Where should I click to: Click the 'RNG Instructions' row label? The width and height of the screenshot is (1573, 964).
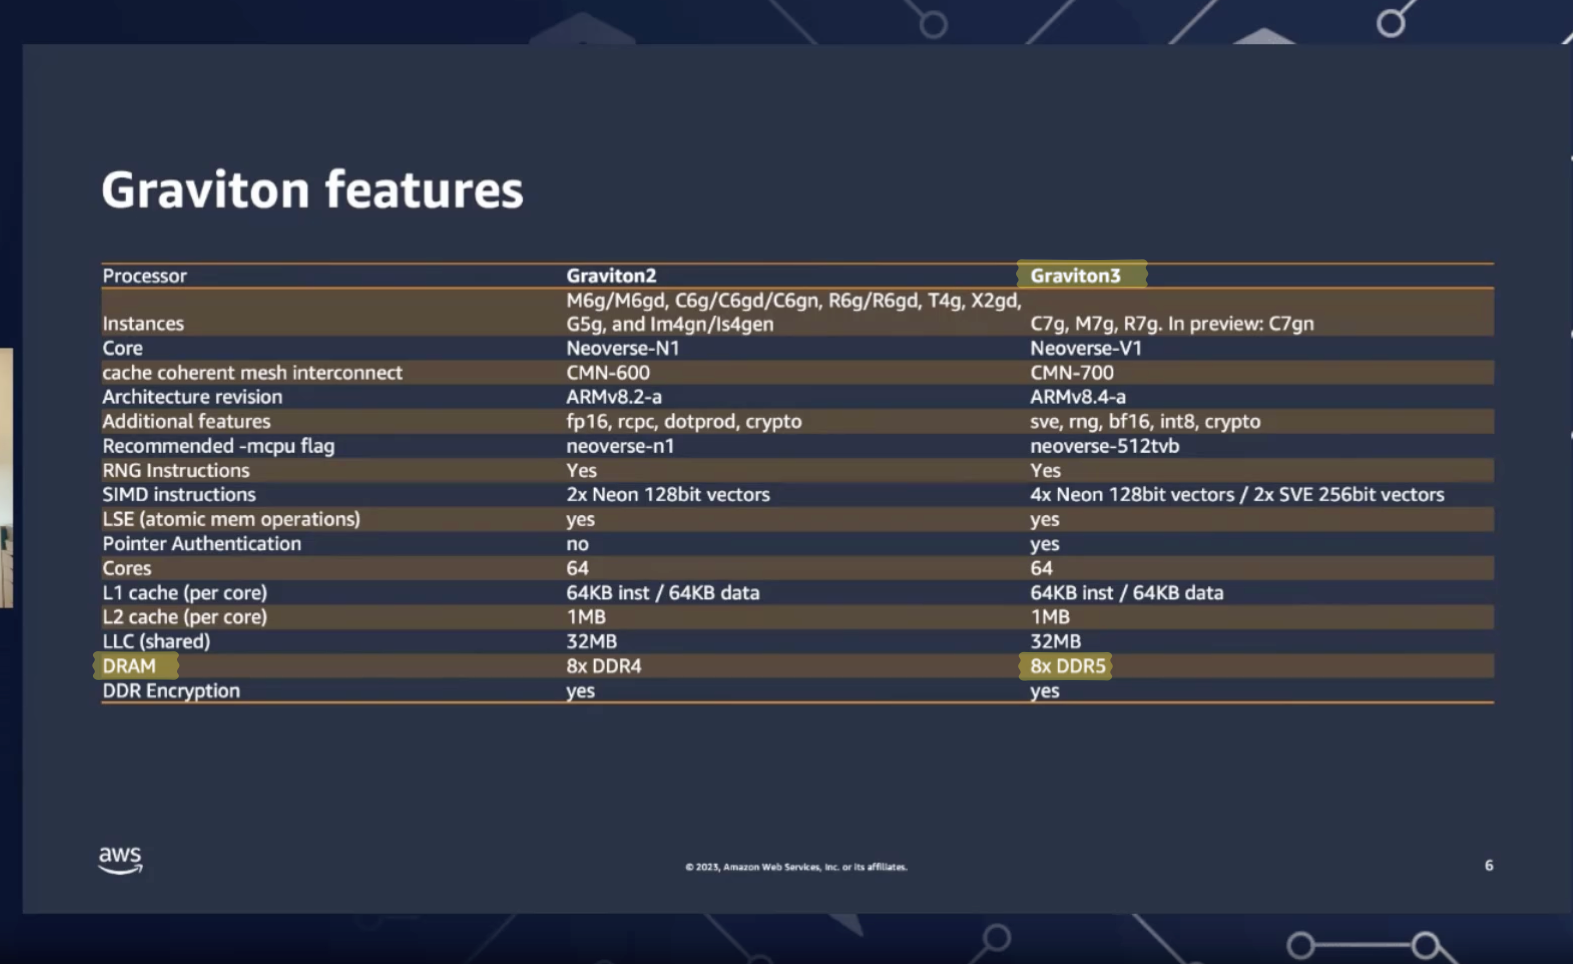click(x=176, y=470)
